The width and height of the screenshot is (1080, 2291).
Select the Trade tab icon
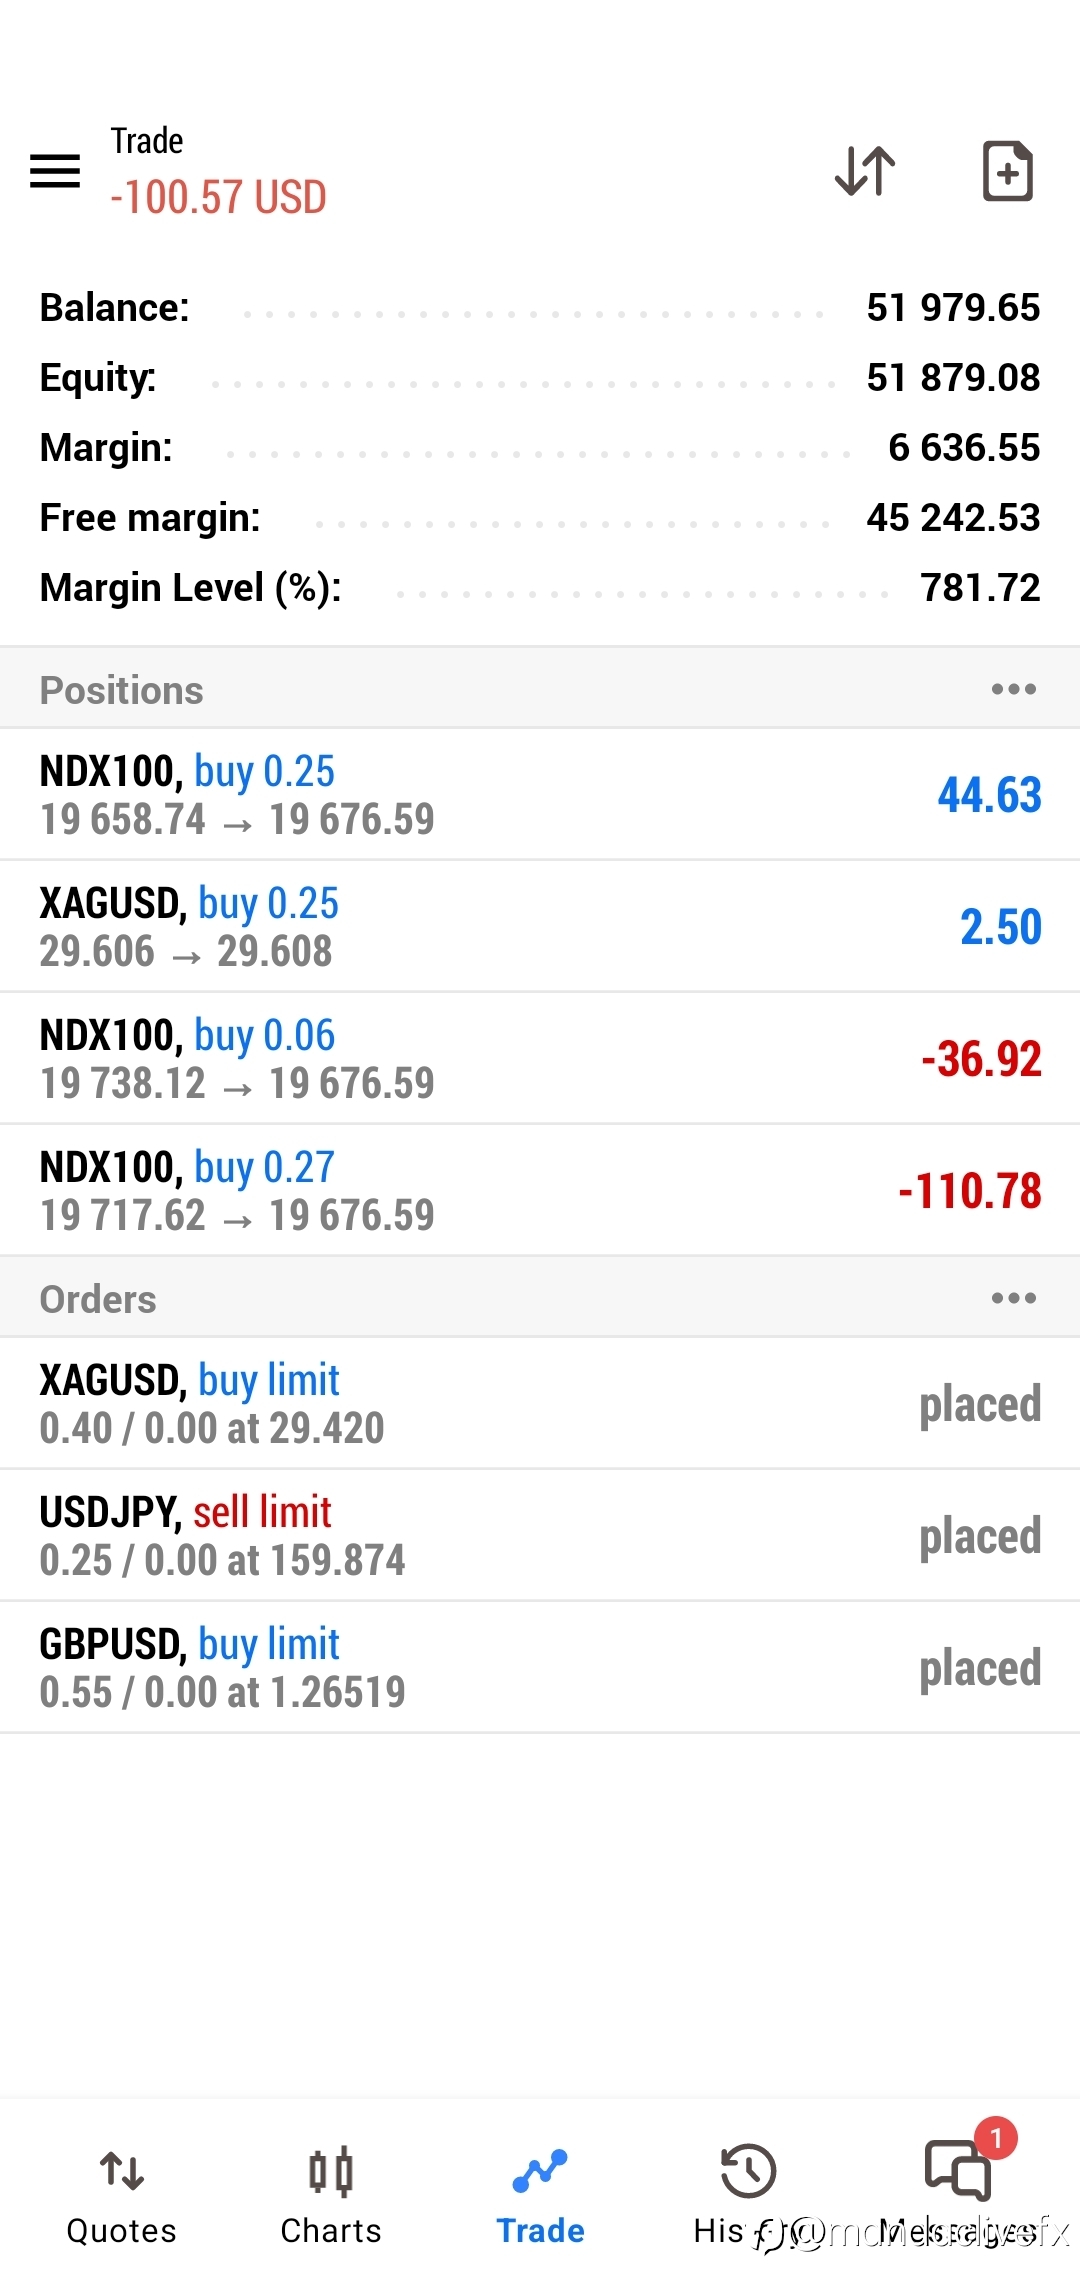(x=540, y=2172)
